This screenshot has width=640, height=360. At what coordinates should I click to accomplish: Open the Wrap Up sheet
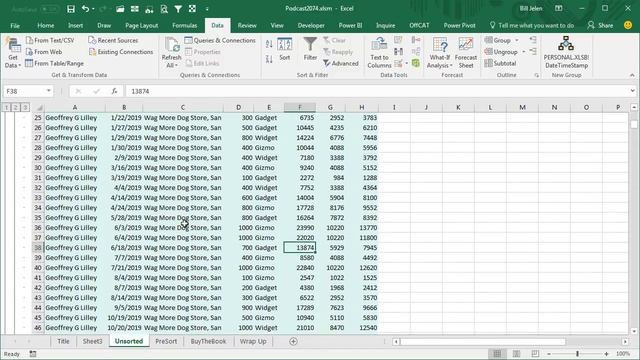[x=253, y=341]
